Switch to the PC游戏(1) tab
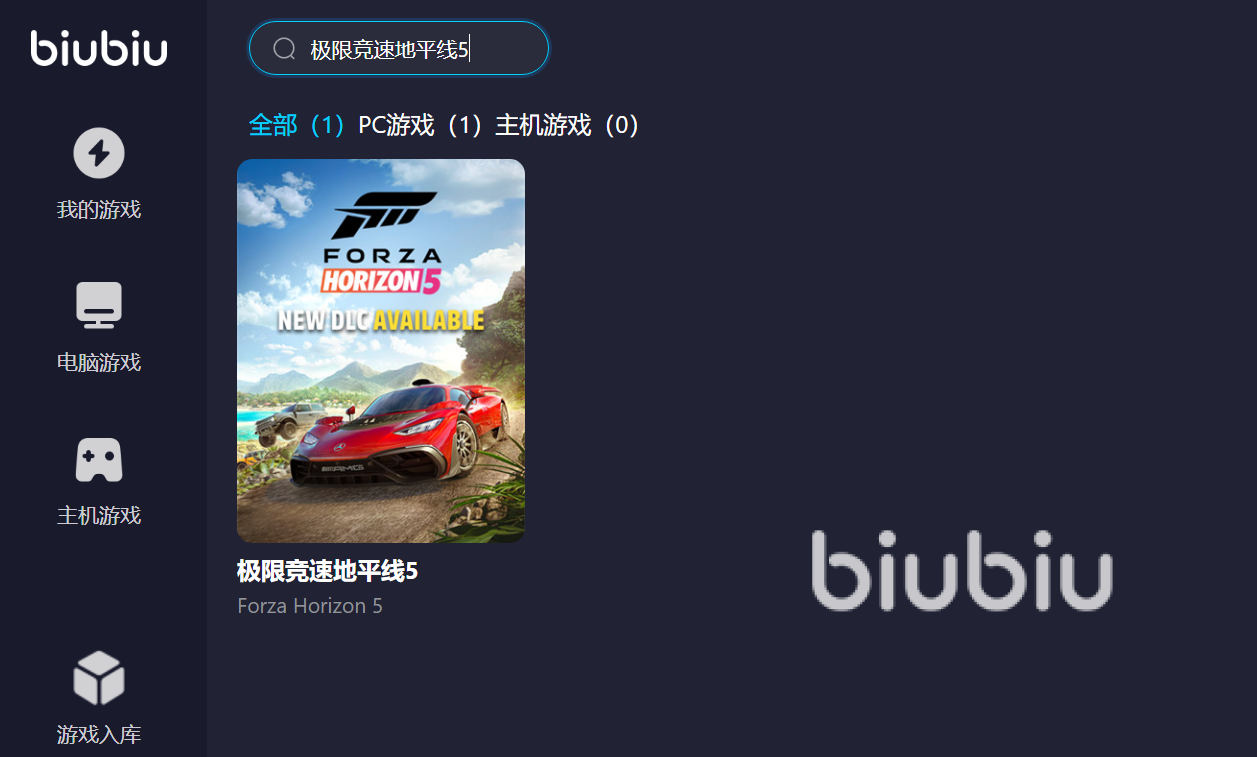The image size is (1257, 757). click(420, 125)
